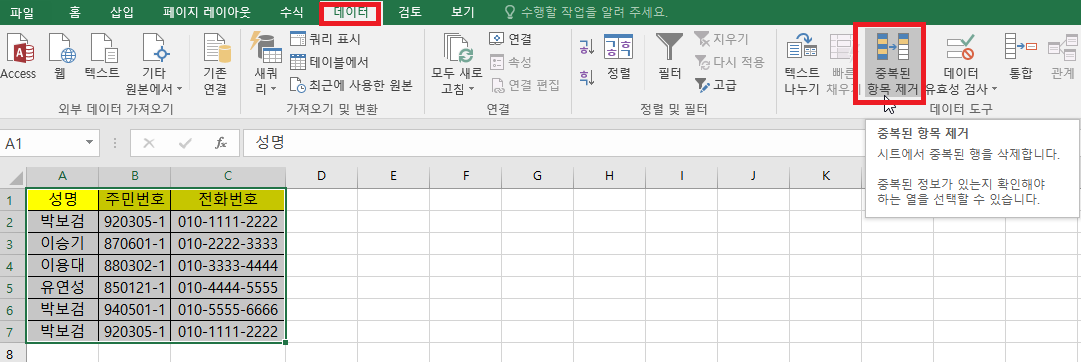Click 쿼리 표시

coord(325,39)
